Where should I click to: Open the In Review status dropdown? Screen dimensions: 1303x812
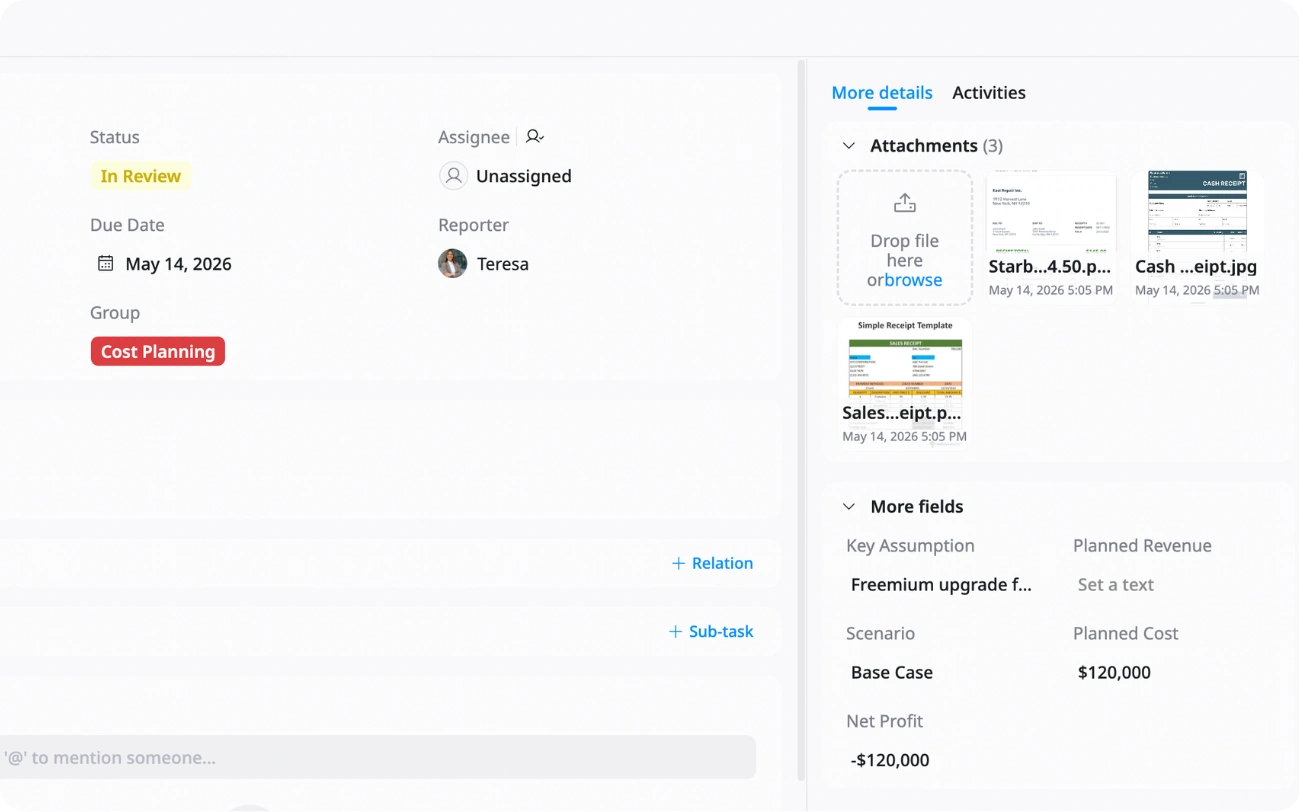[141, 176]
